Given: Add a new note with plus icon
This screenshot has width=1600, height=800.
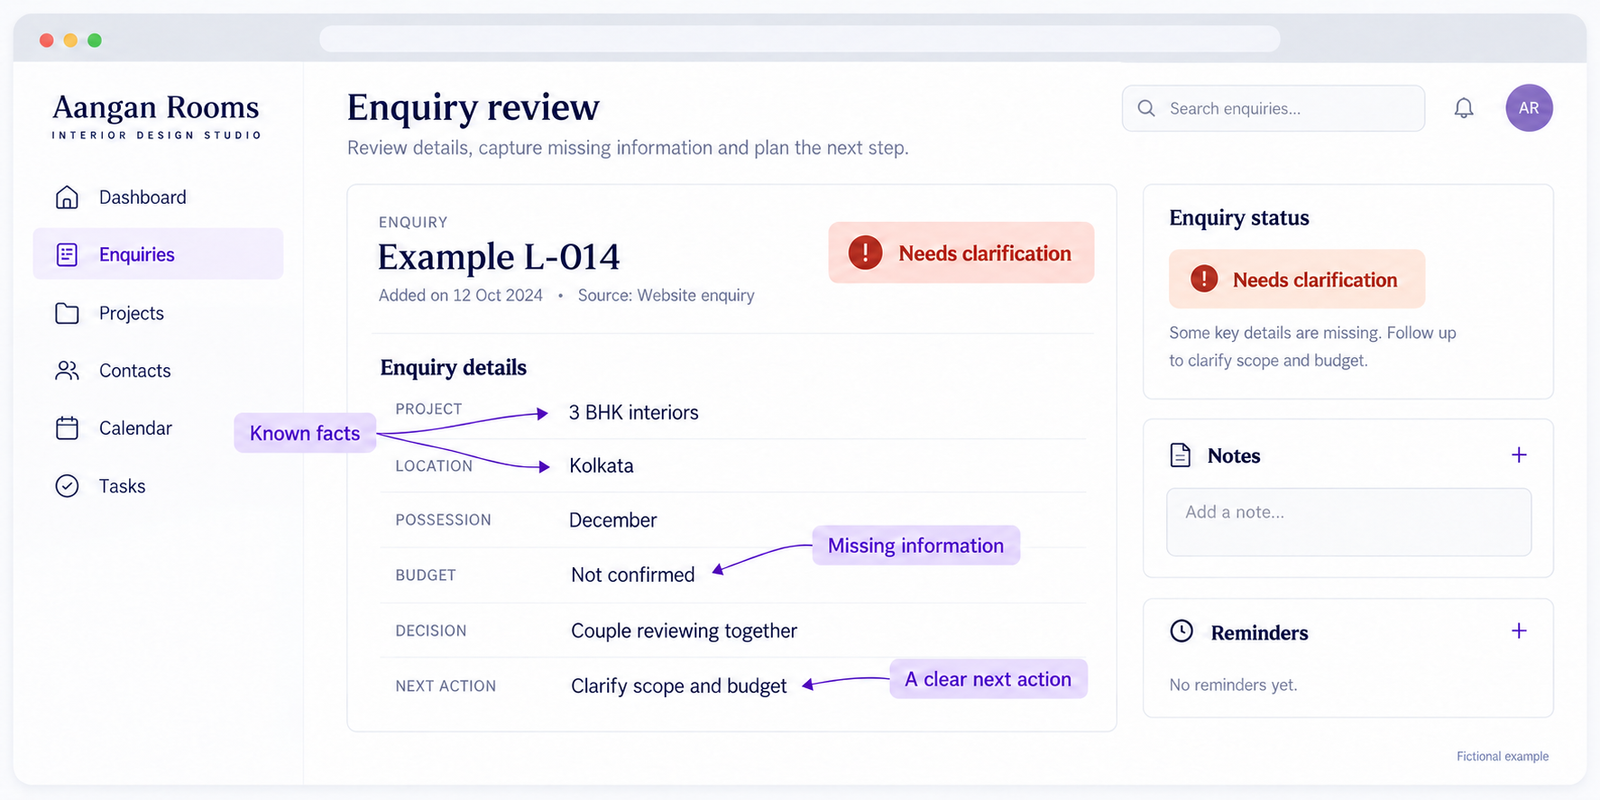Looking at the screenshot, I should tap(1519, 455).
